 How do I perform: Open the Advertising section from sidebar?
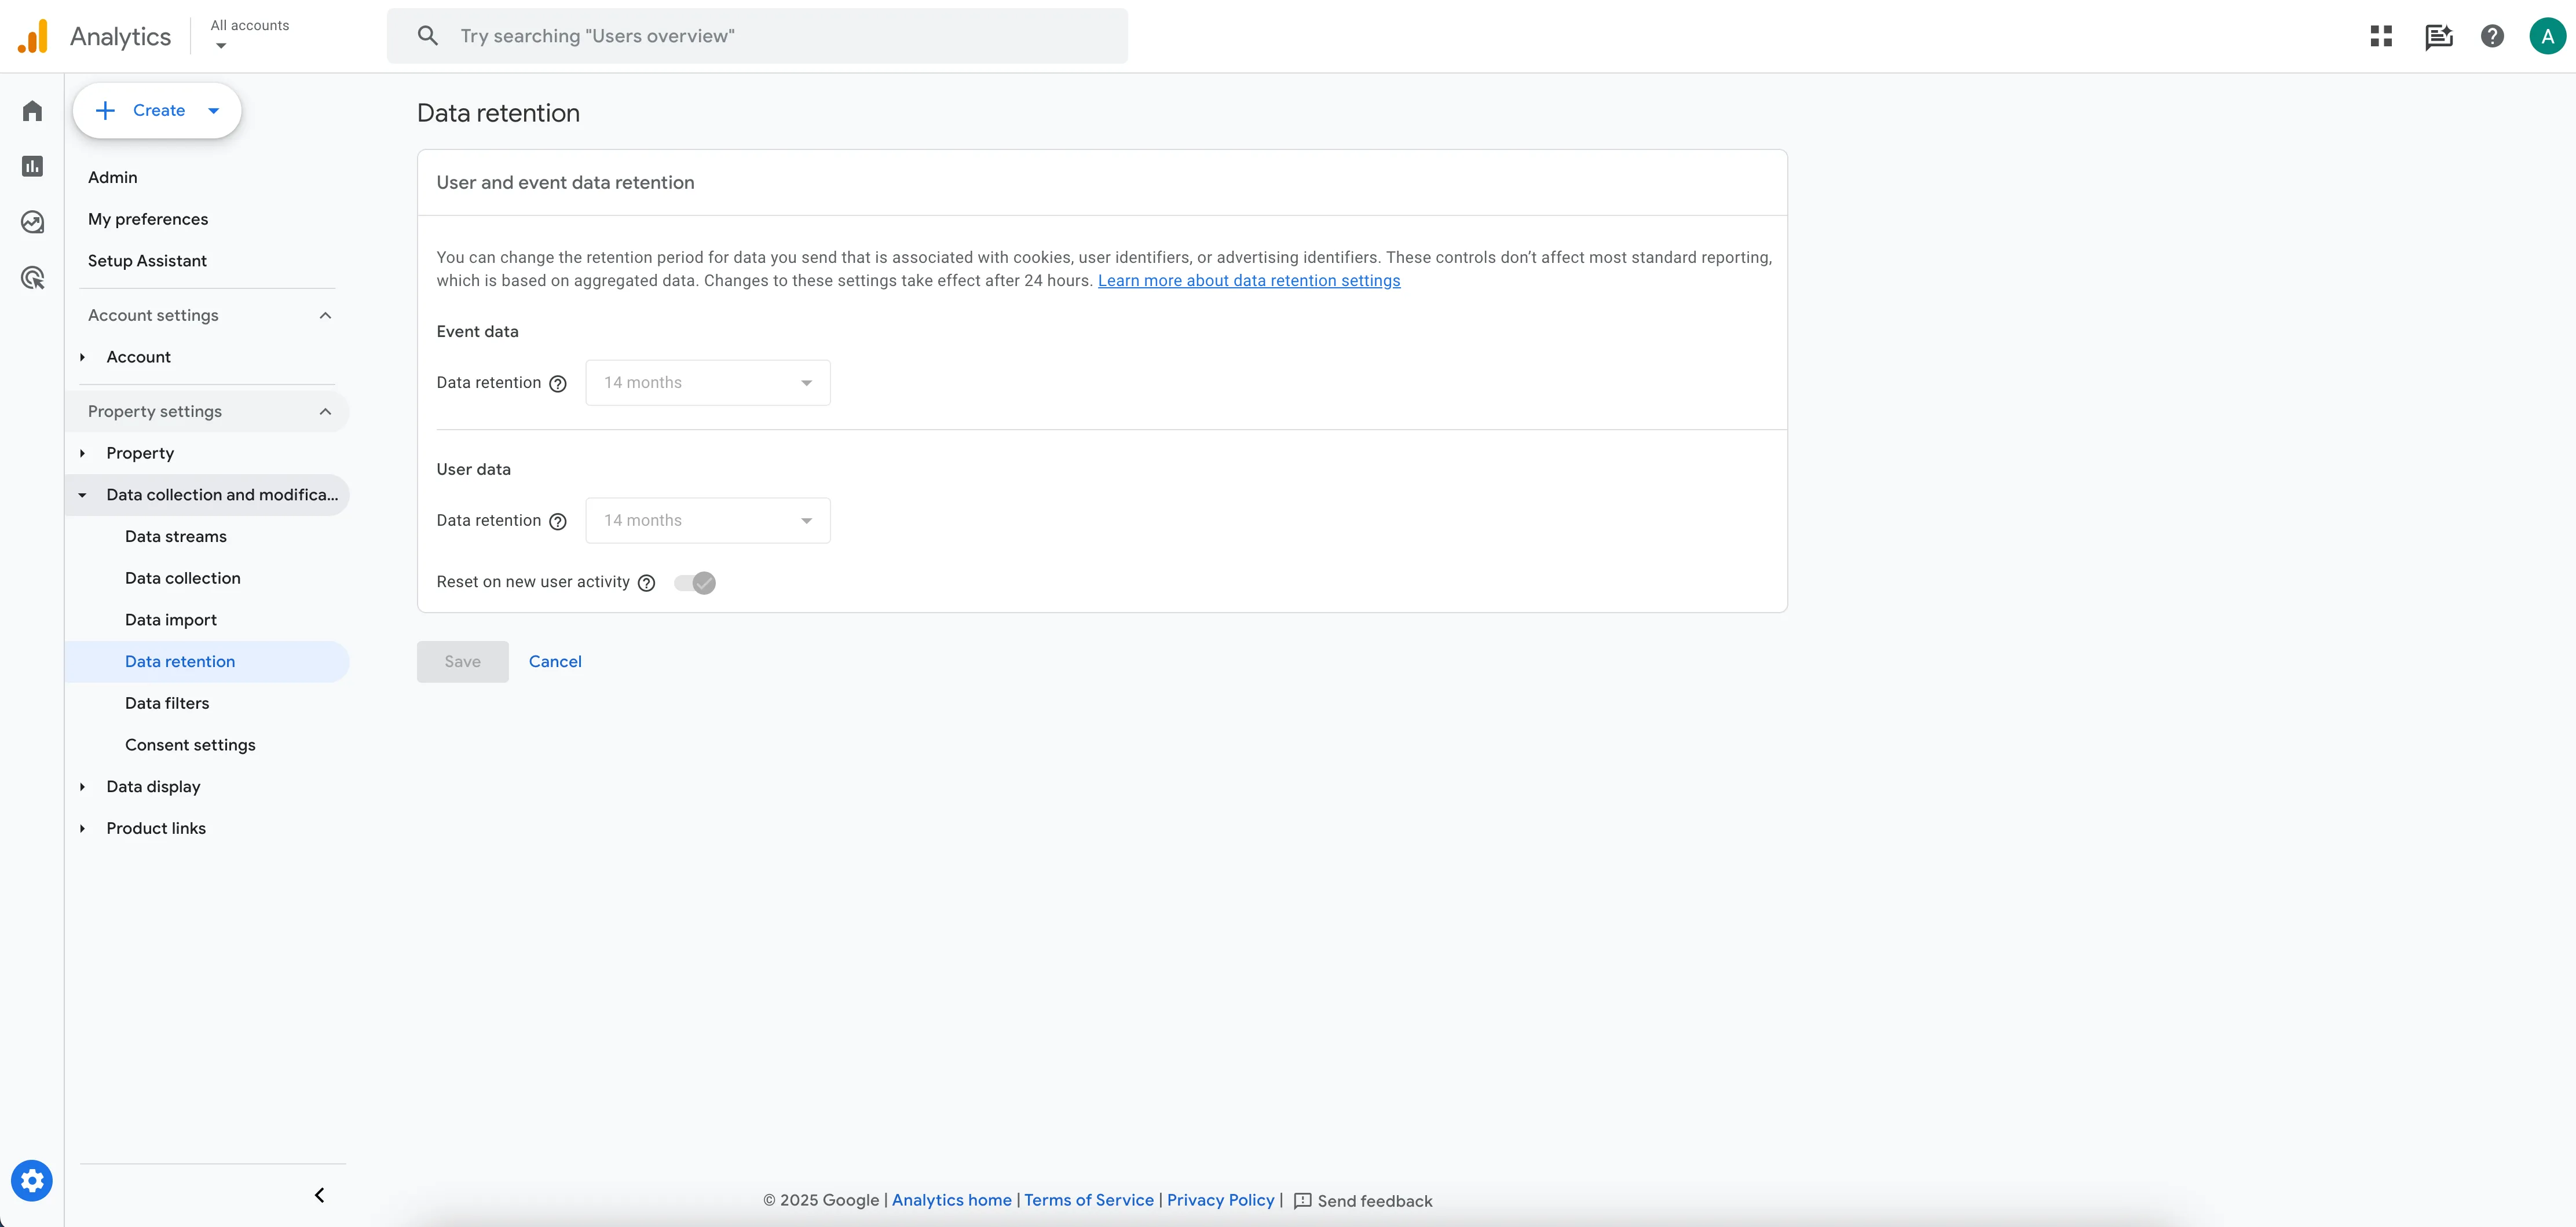coord(32,277)
